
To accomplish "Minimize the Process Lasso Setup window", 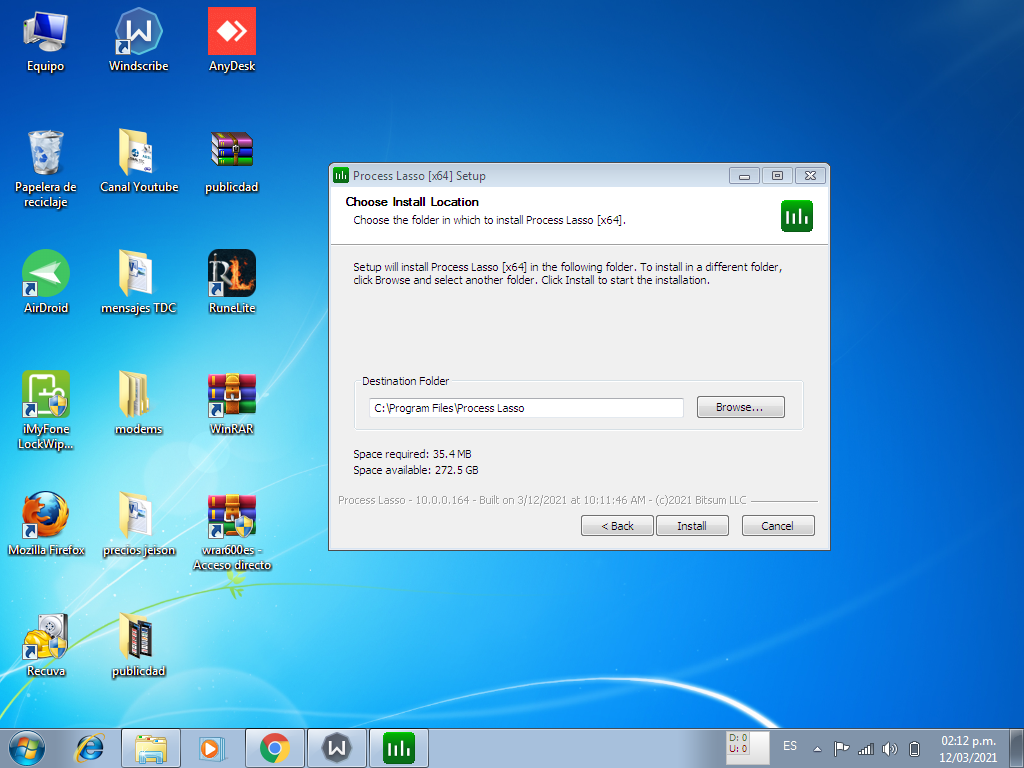I will pos(744,176).
